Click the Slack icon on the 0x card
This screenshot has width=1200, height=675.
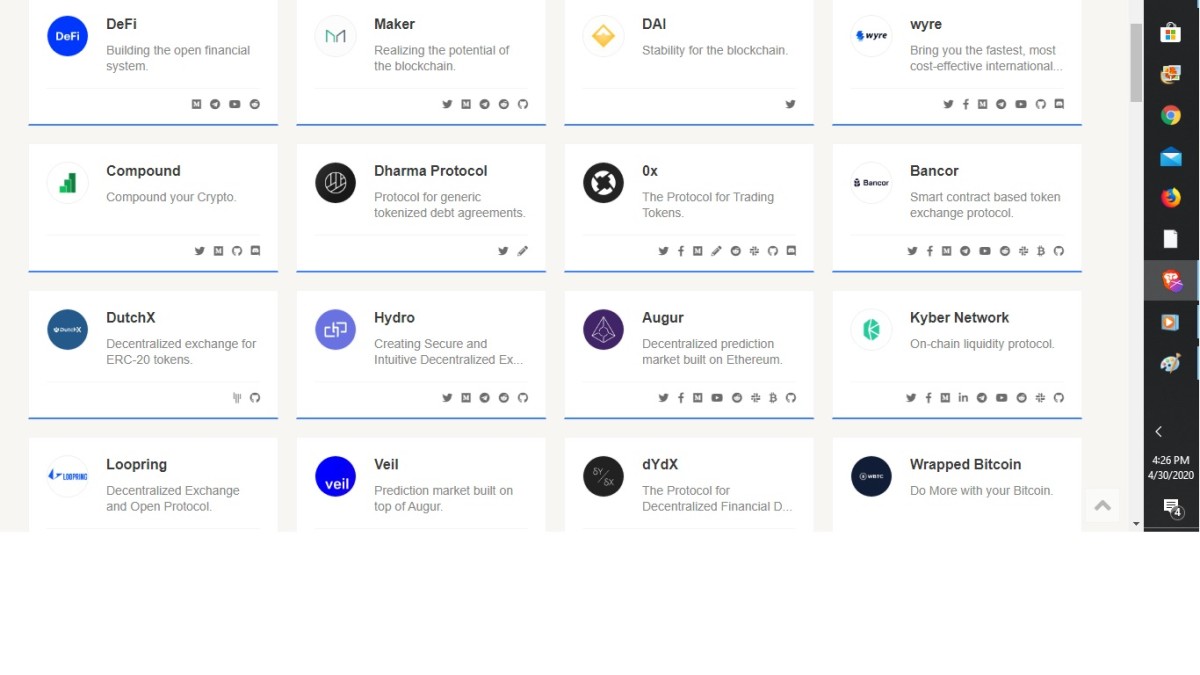tap(753, 250)
